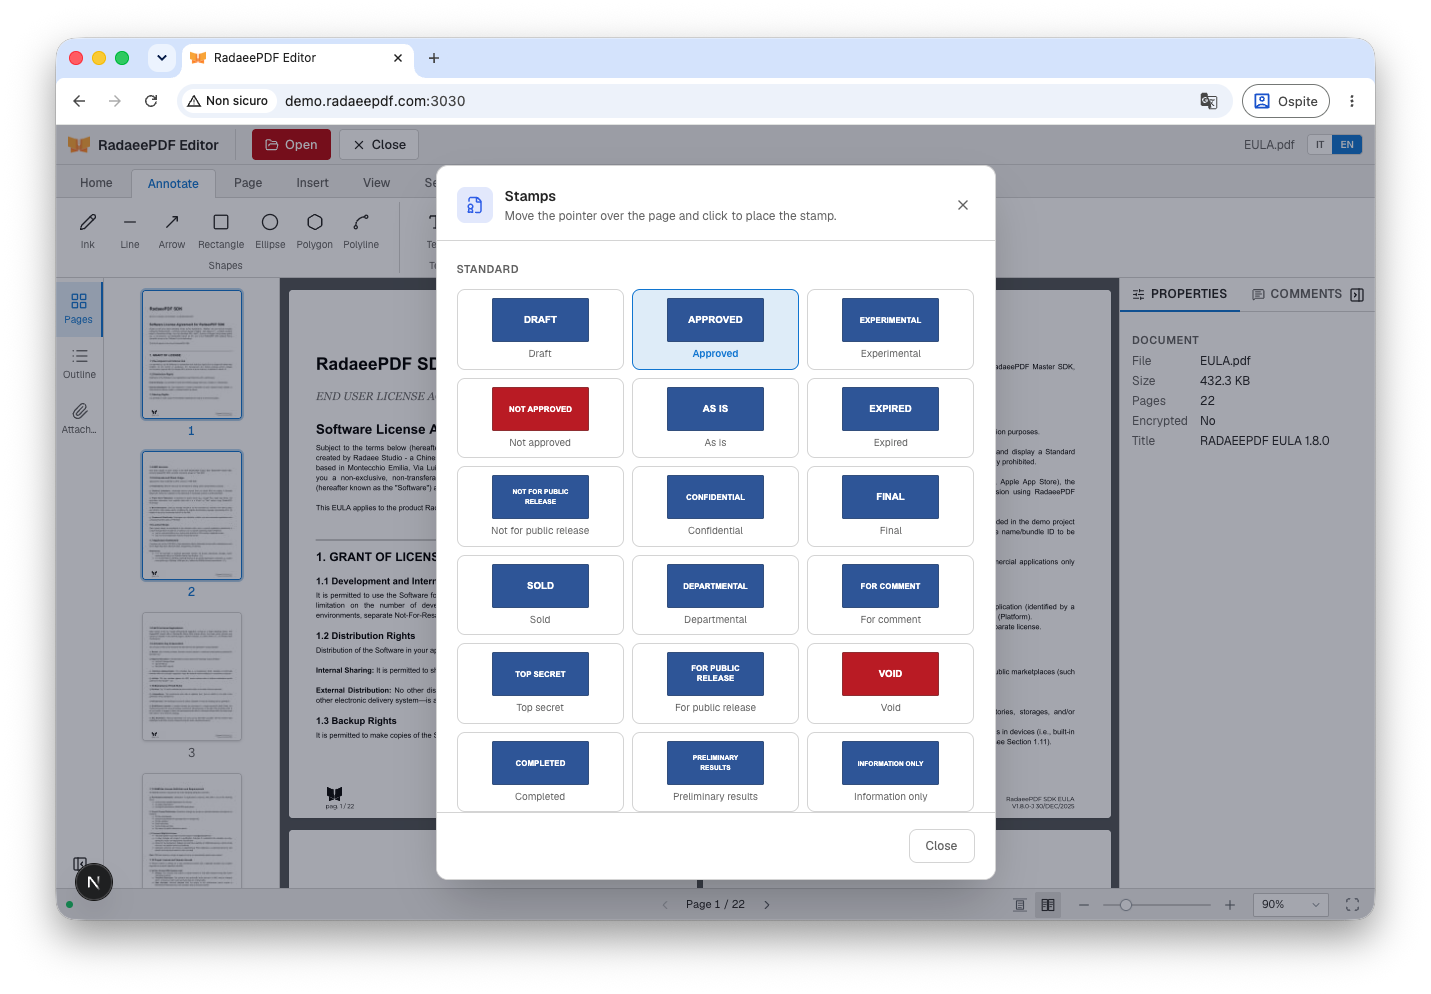1431x994 pixels.
Task: Go to the next page
Action: tap(767, 905)
